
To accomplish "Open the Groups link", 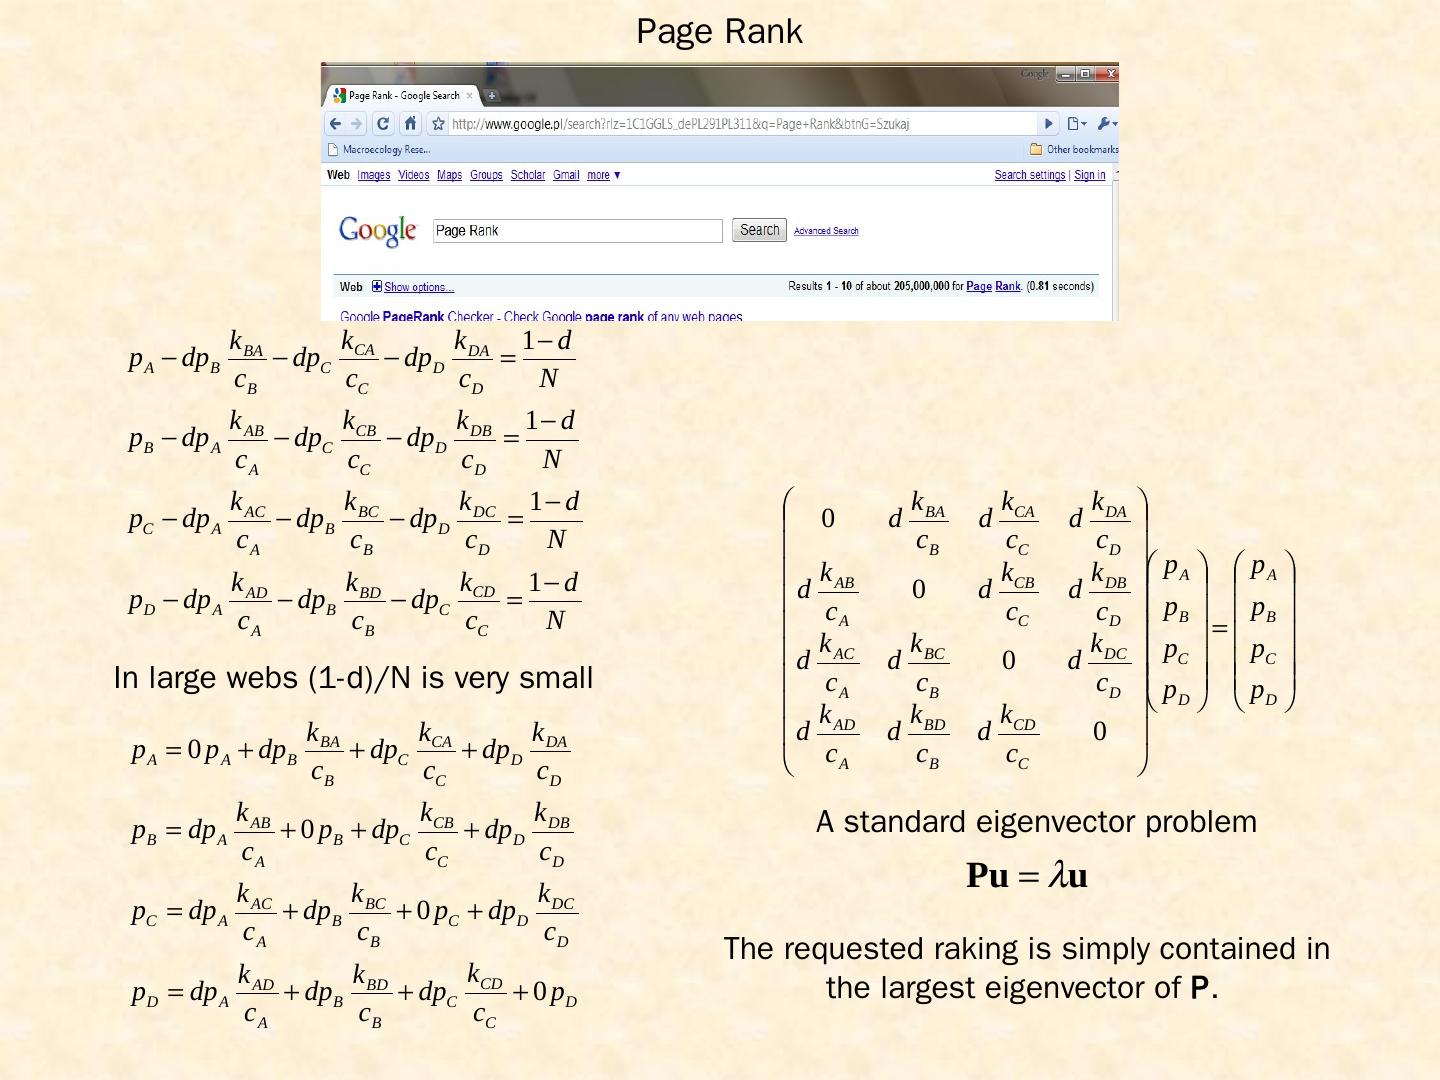I will coord(486,175).
